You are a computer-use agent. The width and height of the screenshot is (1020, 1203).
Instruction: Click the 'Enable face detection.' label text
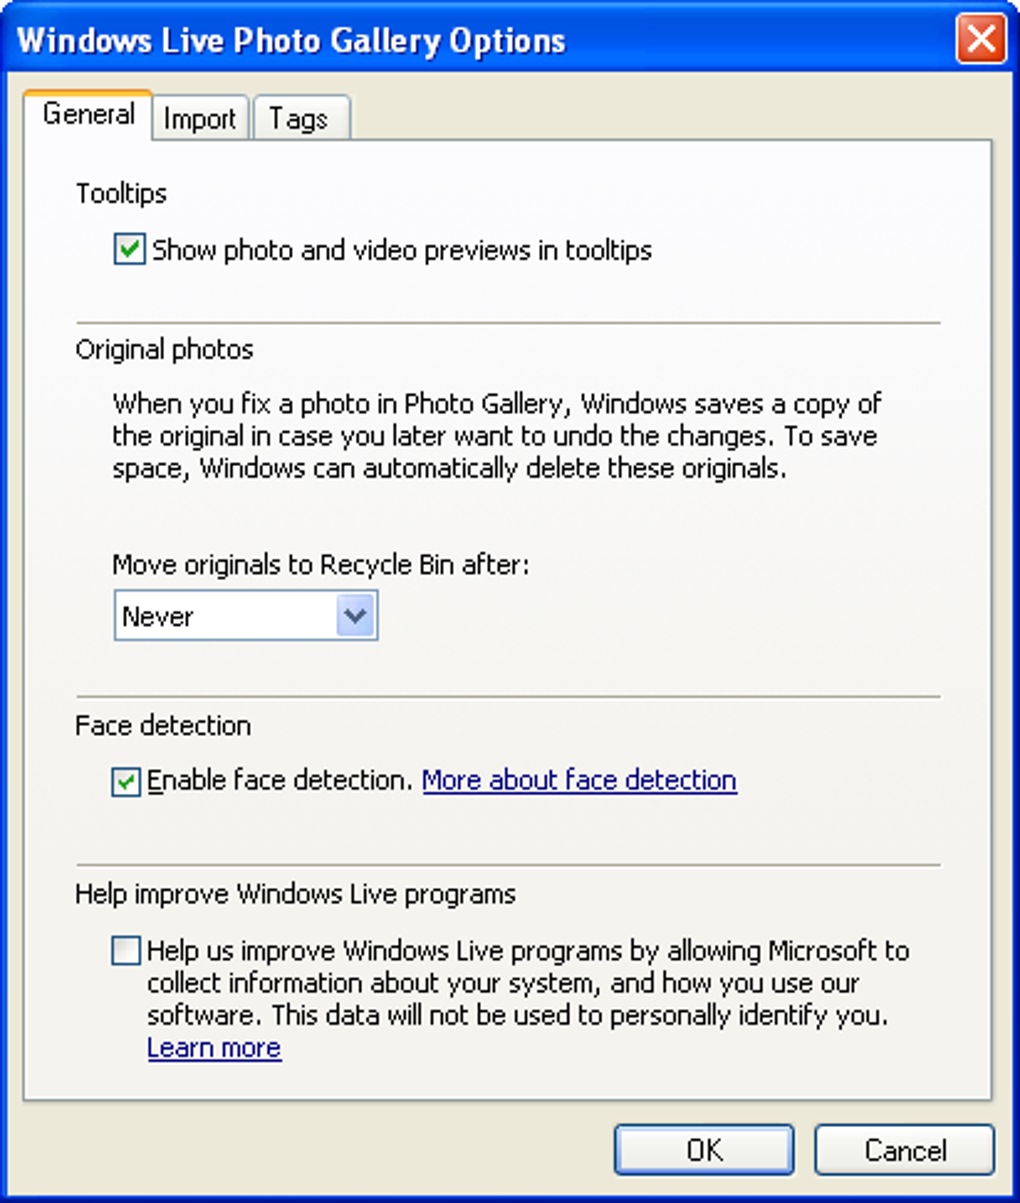click(281, 780)
